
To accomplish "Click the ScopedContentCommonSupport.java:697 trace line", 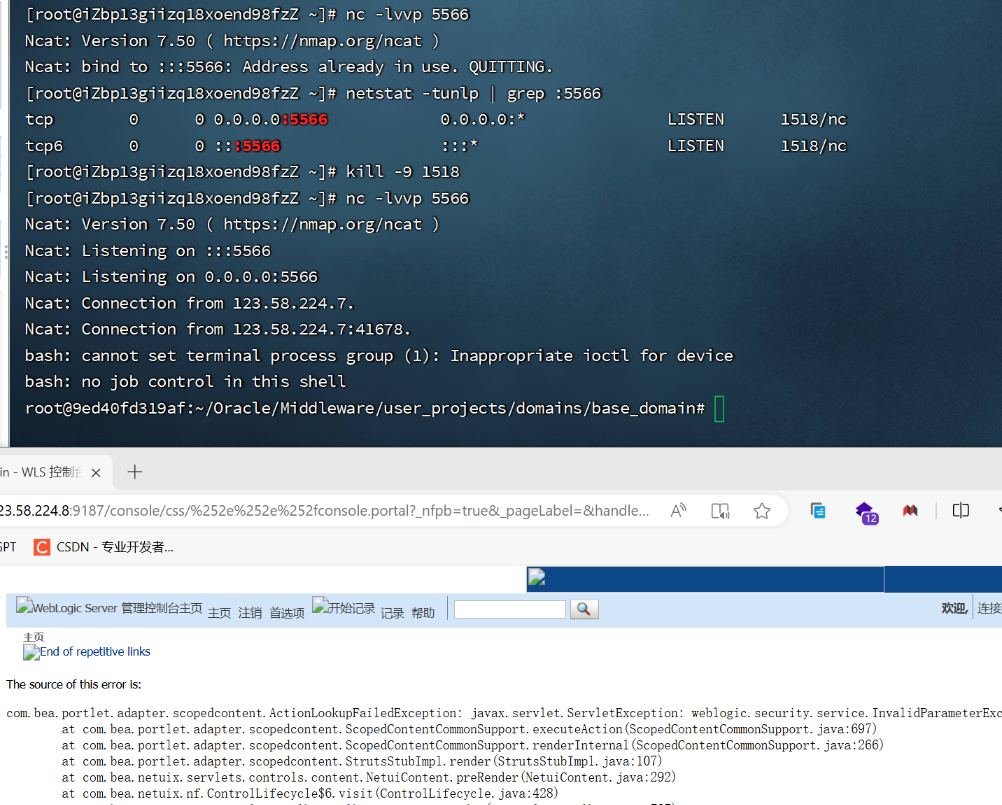I will coord(469,729).
